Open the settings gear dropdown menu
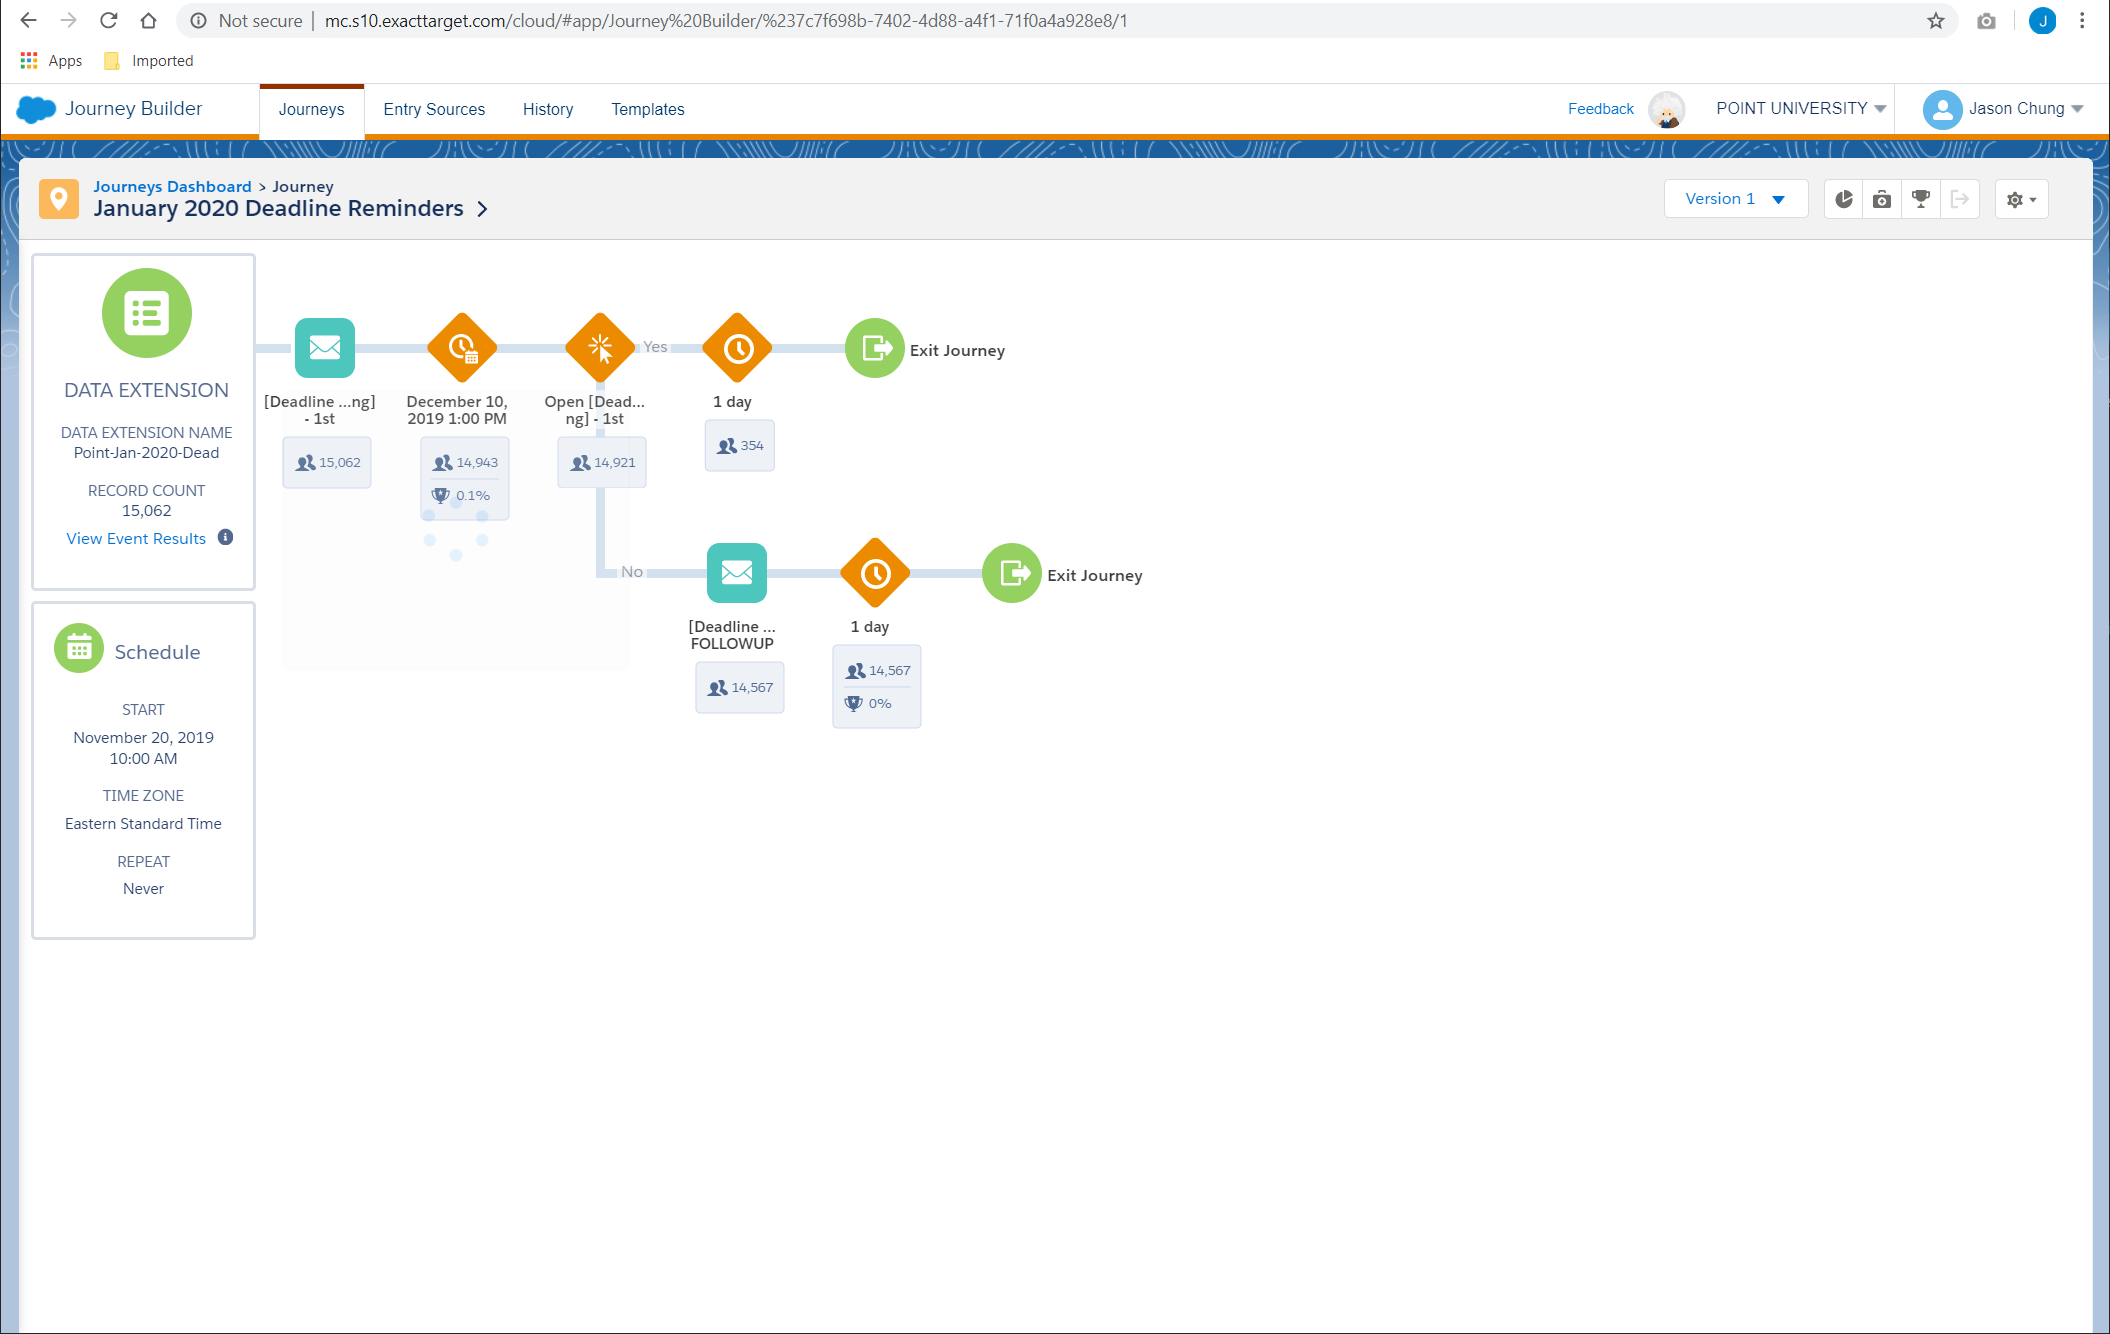2110x1334 pixels. coord(2021,199)
